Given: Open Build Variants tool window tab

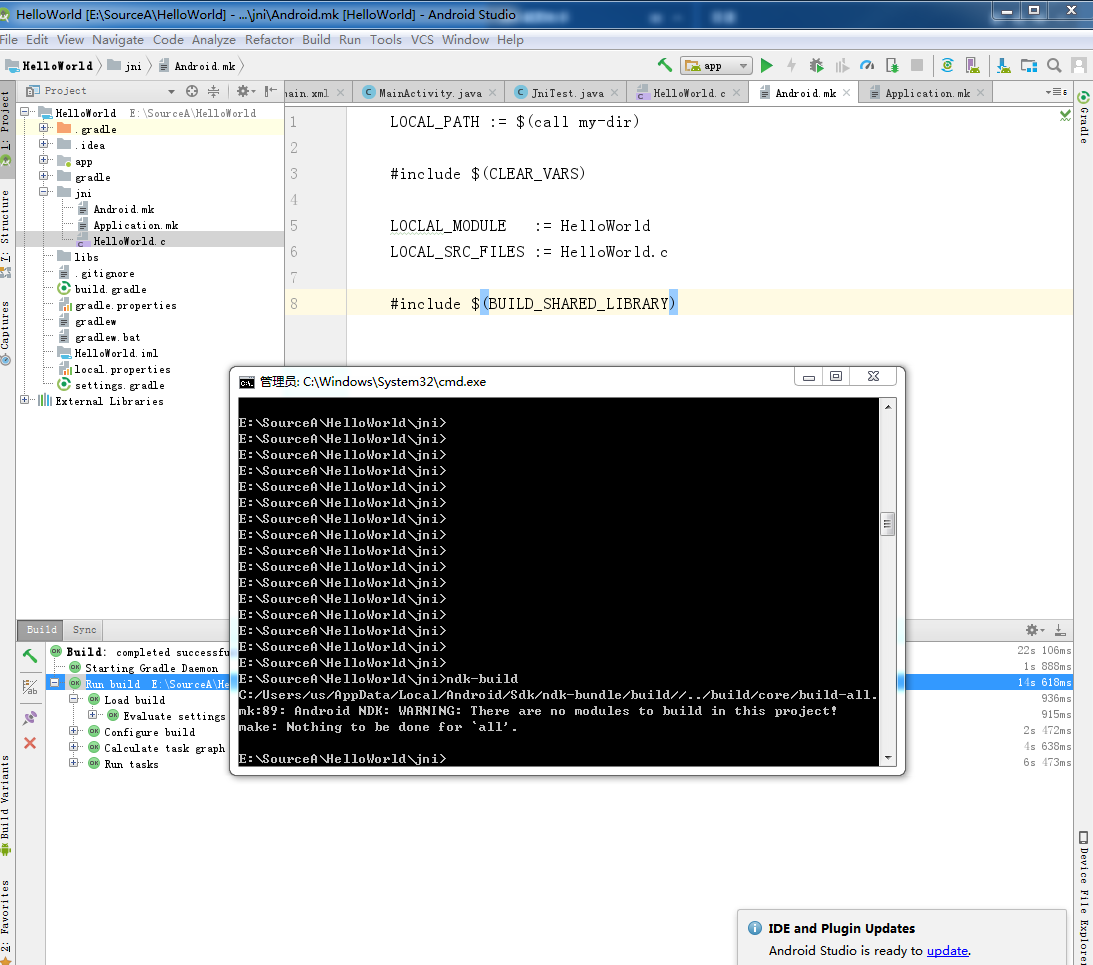Looking at the screenshot, I should (6, 805).
